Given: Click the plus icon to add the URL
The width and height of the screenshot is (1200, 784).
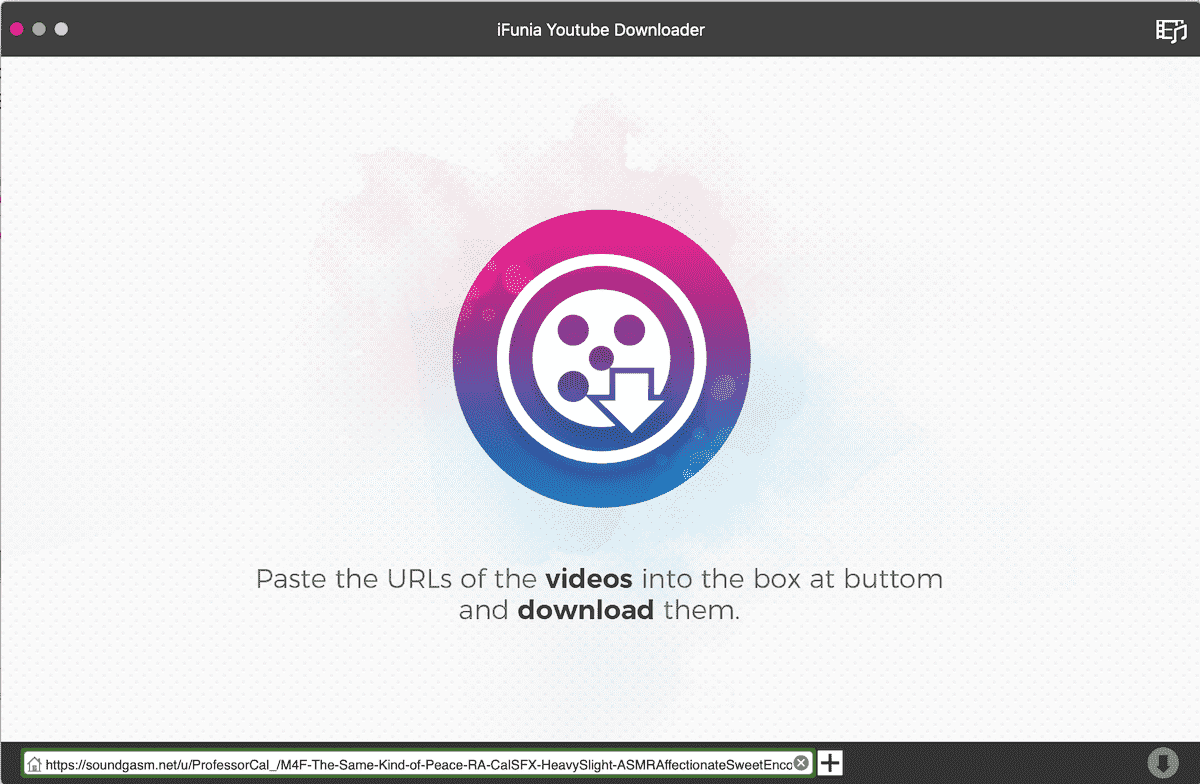Looking at the screenshot, I should [830, 764].
